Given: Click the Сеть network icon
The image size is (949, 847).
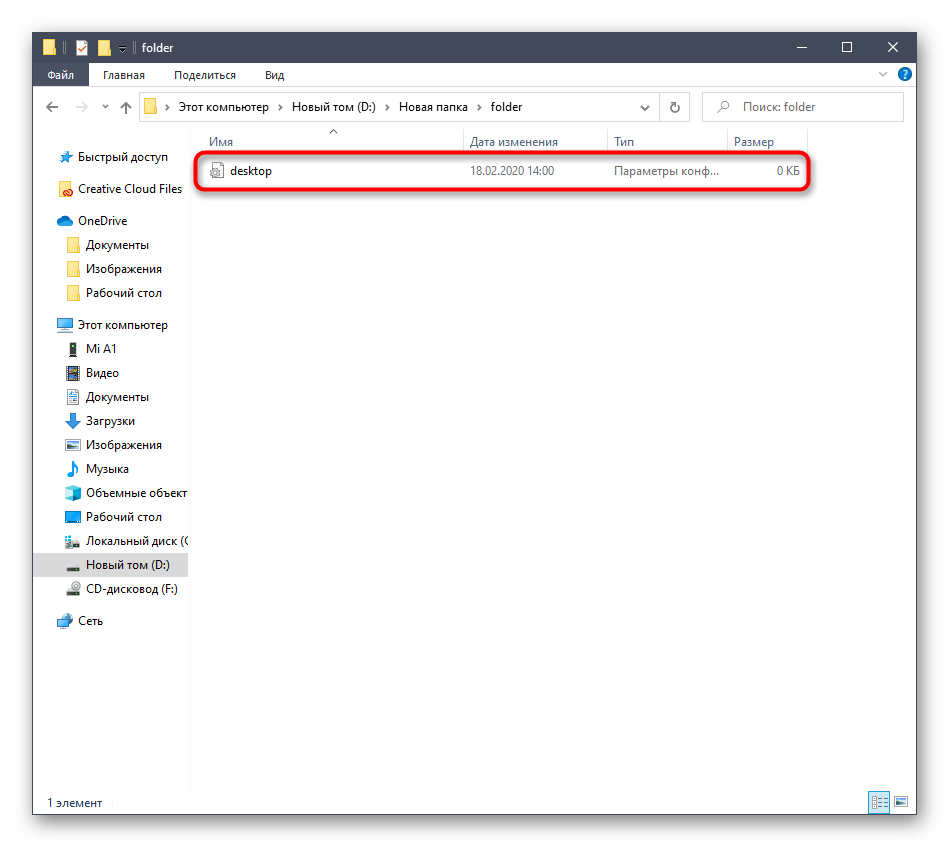Looking at the screenshot, I should (x=65, y=621).
